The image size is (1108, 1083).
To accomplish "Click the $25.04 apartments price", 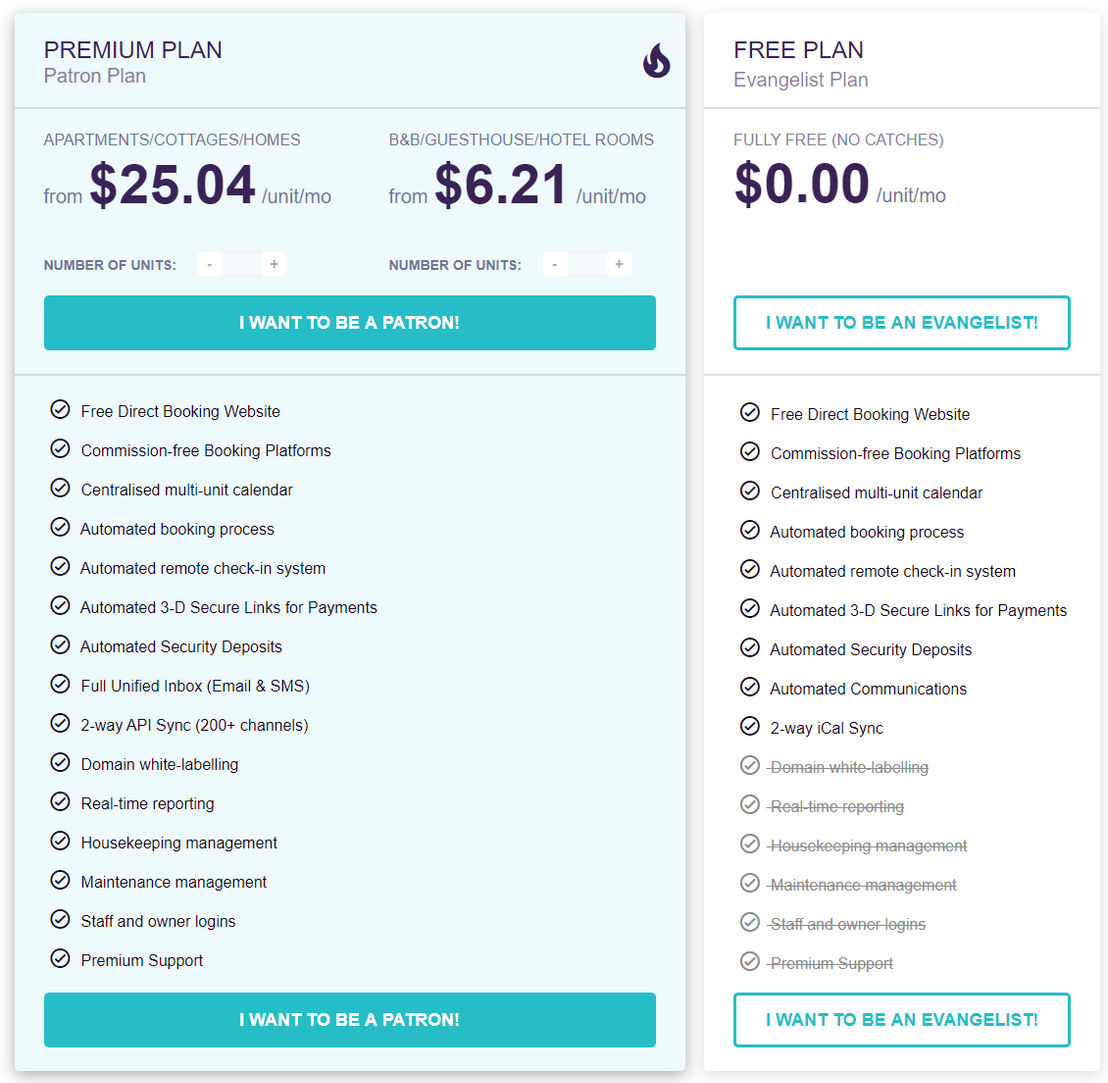I will 172,184.
